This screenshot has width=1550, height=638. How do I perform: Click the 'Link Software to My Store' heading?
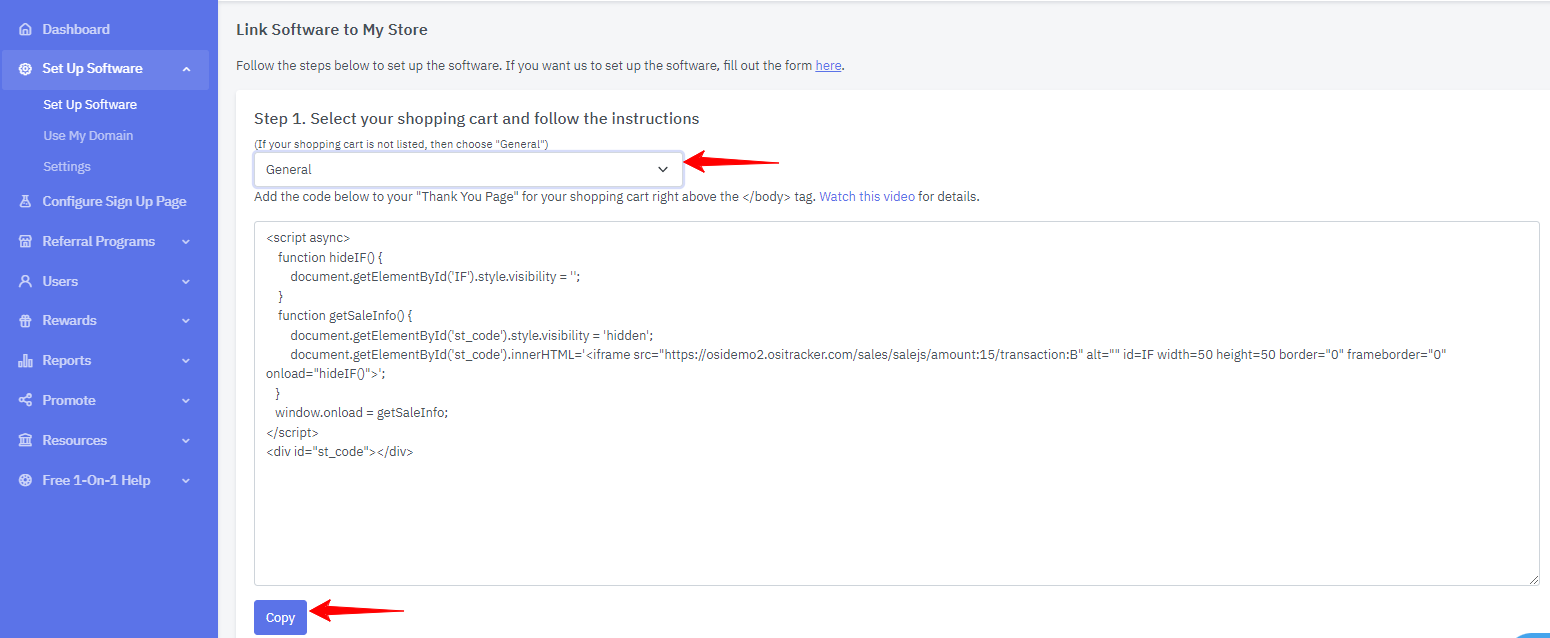pyautogui.click(x=331, y=30)
